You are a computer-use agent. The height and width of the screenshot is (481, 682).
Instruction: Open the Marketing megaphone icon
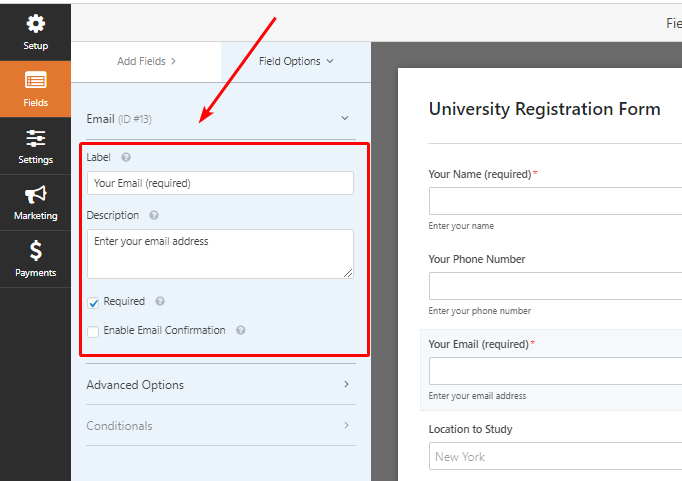(35, 195)
